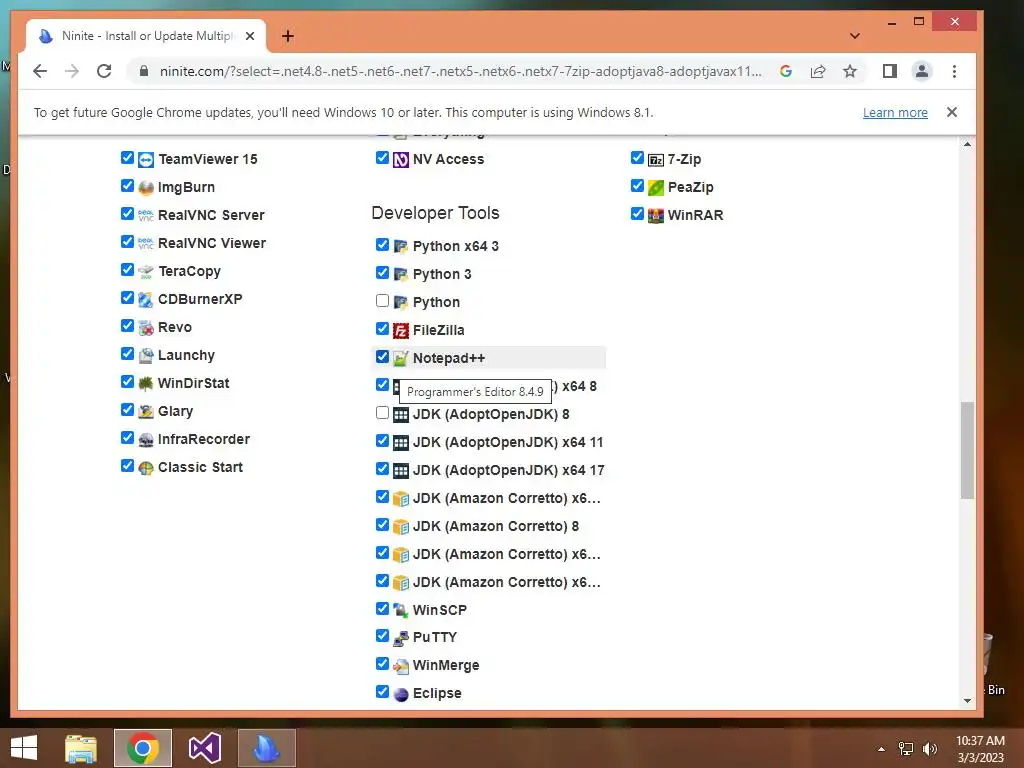Image resolution: width=1024 pixels, height=768 pixels.
Task: Click the Notepad++ icon
Action: pos(401,359)
